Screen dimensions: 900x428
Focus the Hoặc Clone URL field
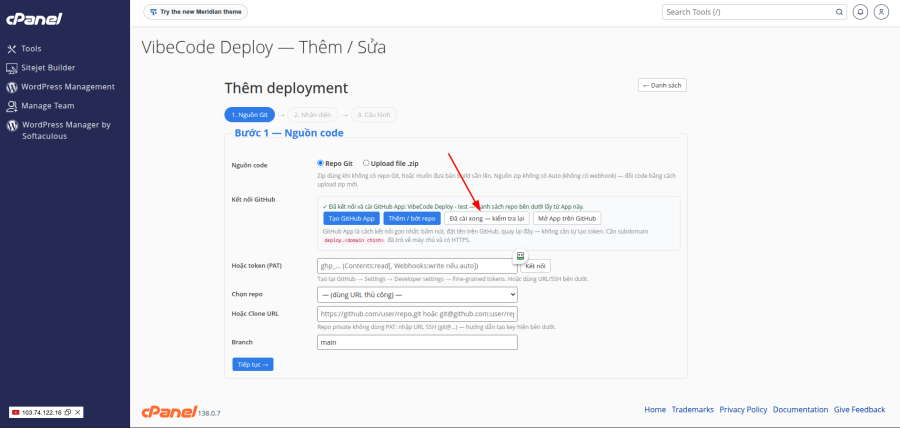click(417, 314)
